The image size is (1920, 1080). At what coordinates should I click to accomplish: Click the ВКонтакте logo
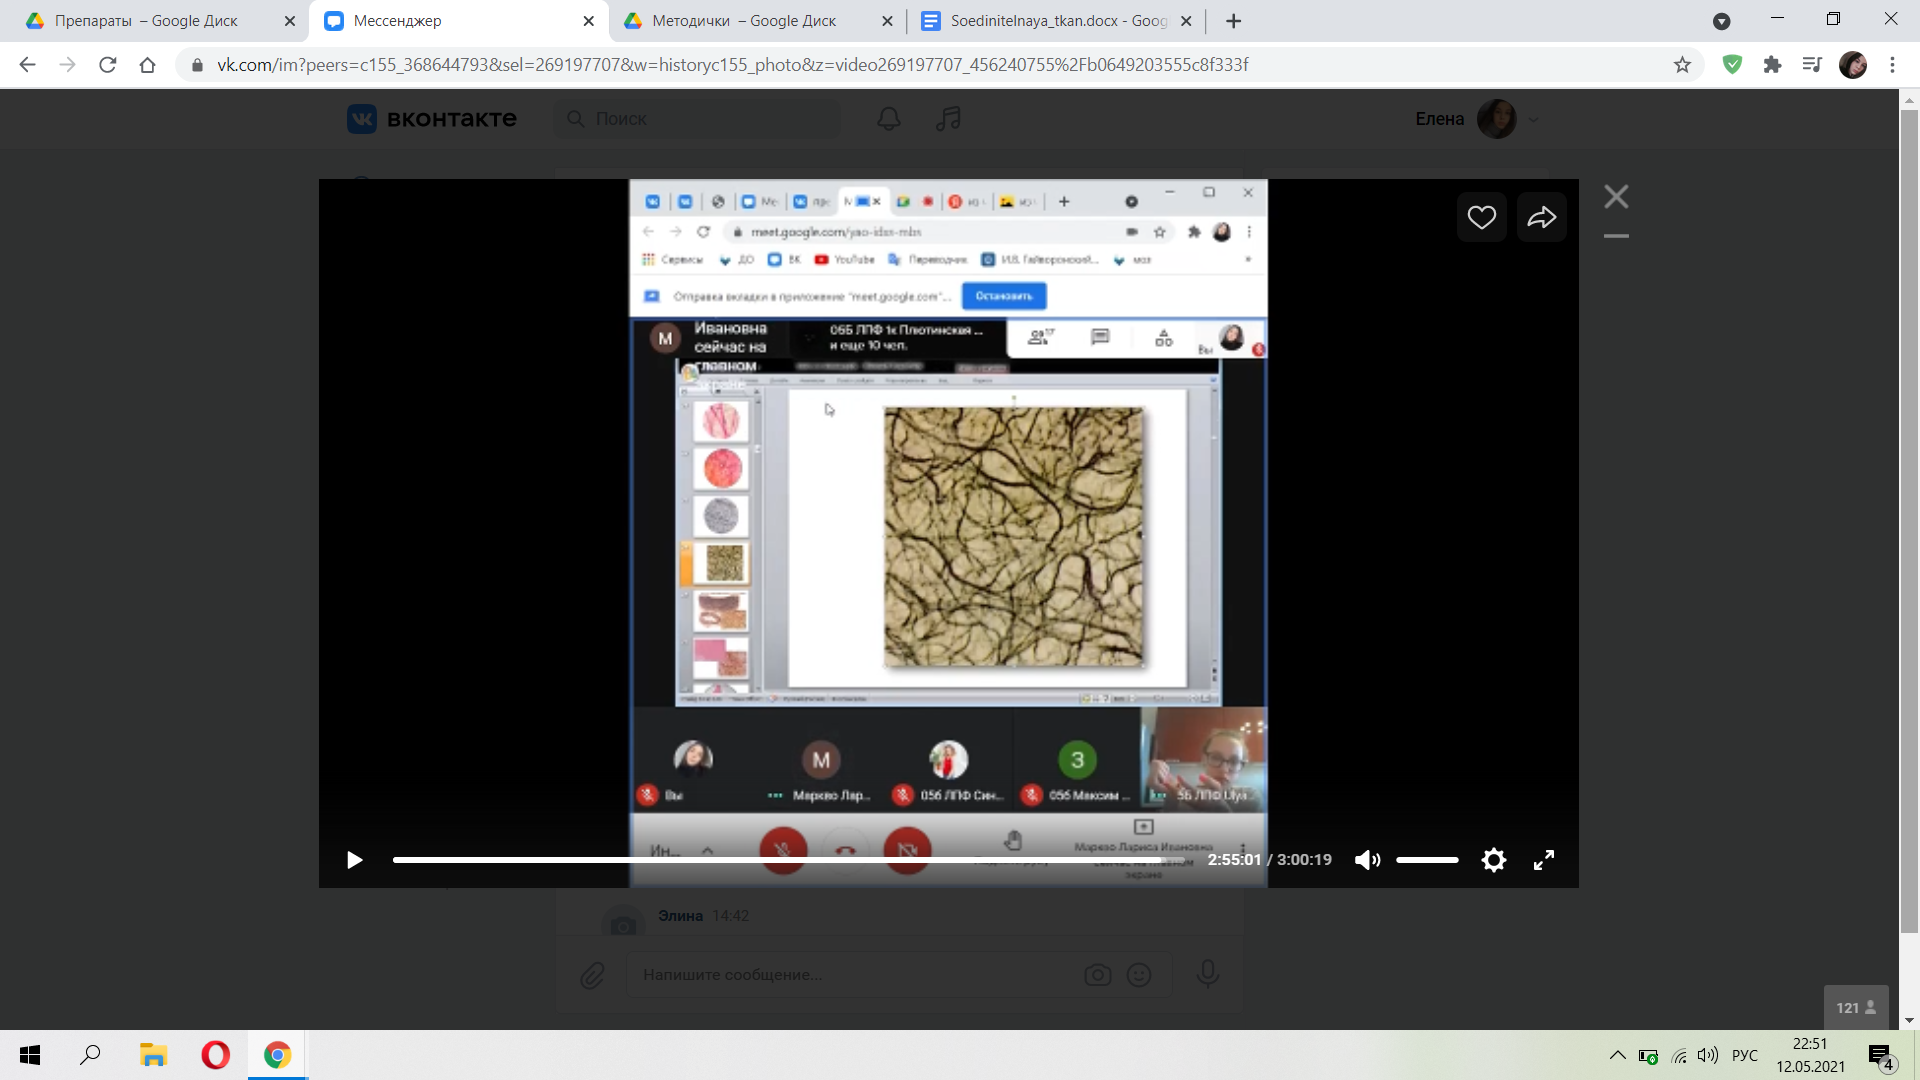point(432,119)
